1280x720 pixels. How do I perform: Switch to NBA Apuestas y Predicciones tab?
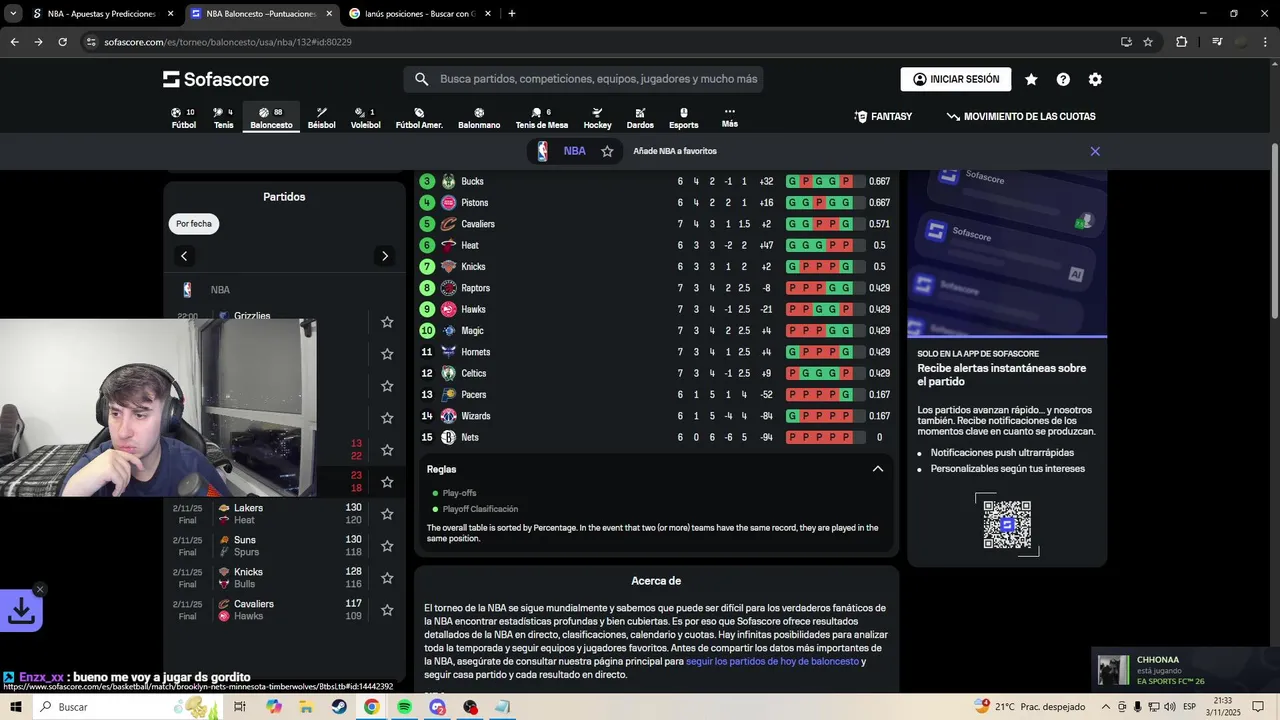click(101, 14)
